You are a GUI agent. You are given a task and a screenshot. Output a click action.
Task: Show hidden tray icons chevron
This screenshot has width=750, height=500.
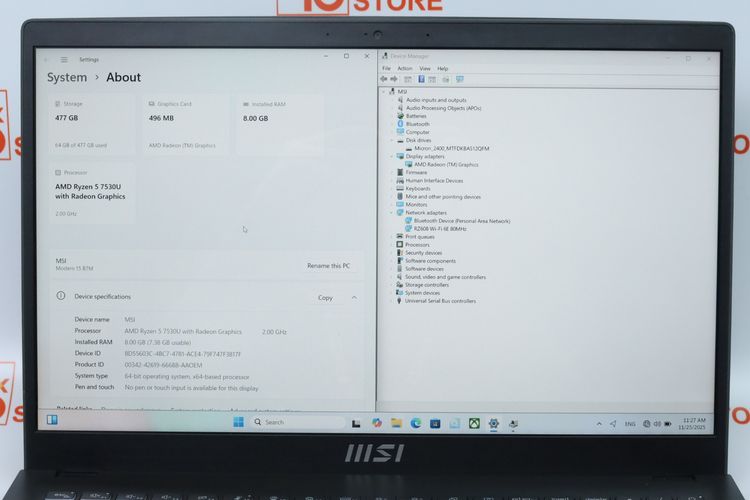point(599,424)
